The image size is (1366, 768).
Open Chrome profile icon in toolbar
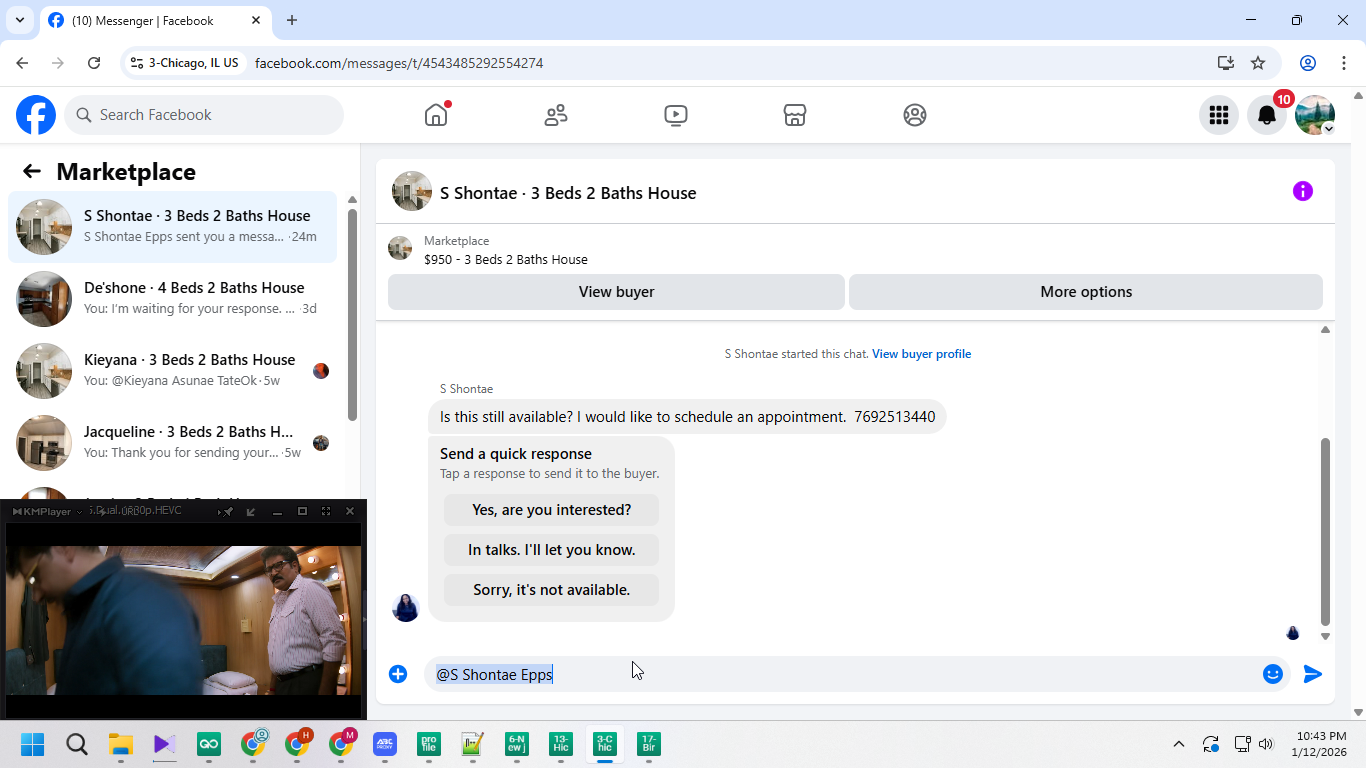pyautogui.click(x=1307, y=63)
